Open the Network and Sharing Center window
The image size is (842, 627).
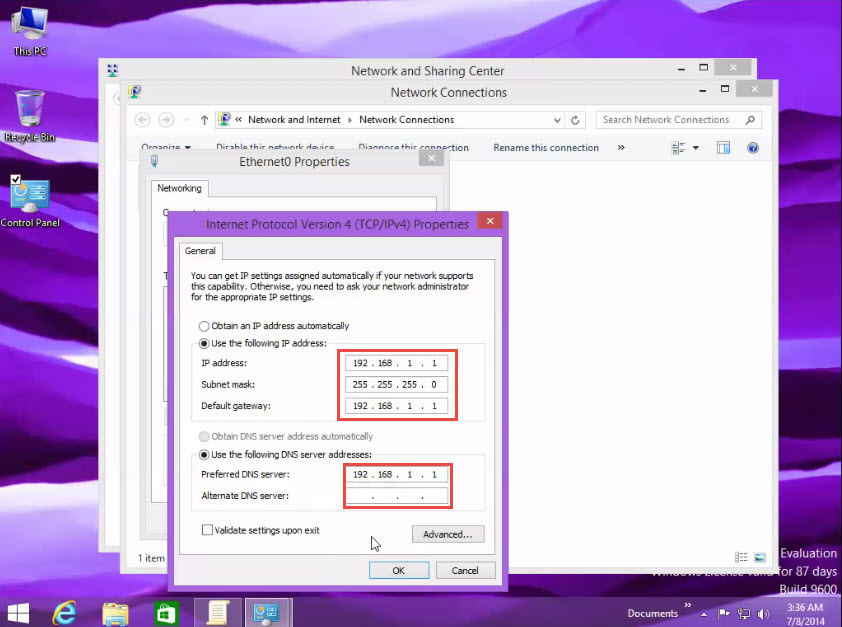coord(427,70)
